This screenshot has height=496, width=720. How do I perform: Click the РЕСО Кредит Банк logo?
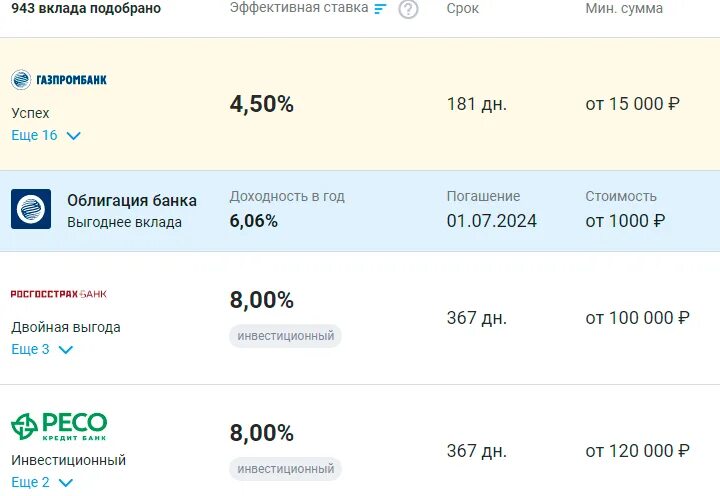point(59,427)
